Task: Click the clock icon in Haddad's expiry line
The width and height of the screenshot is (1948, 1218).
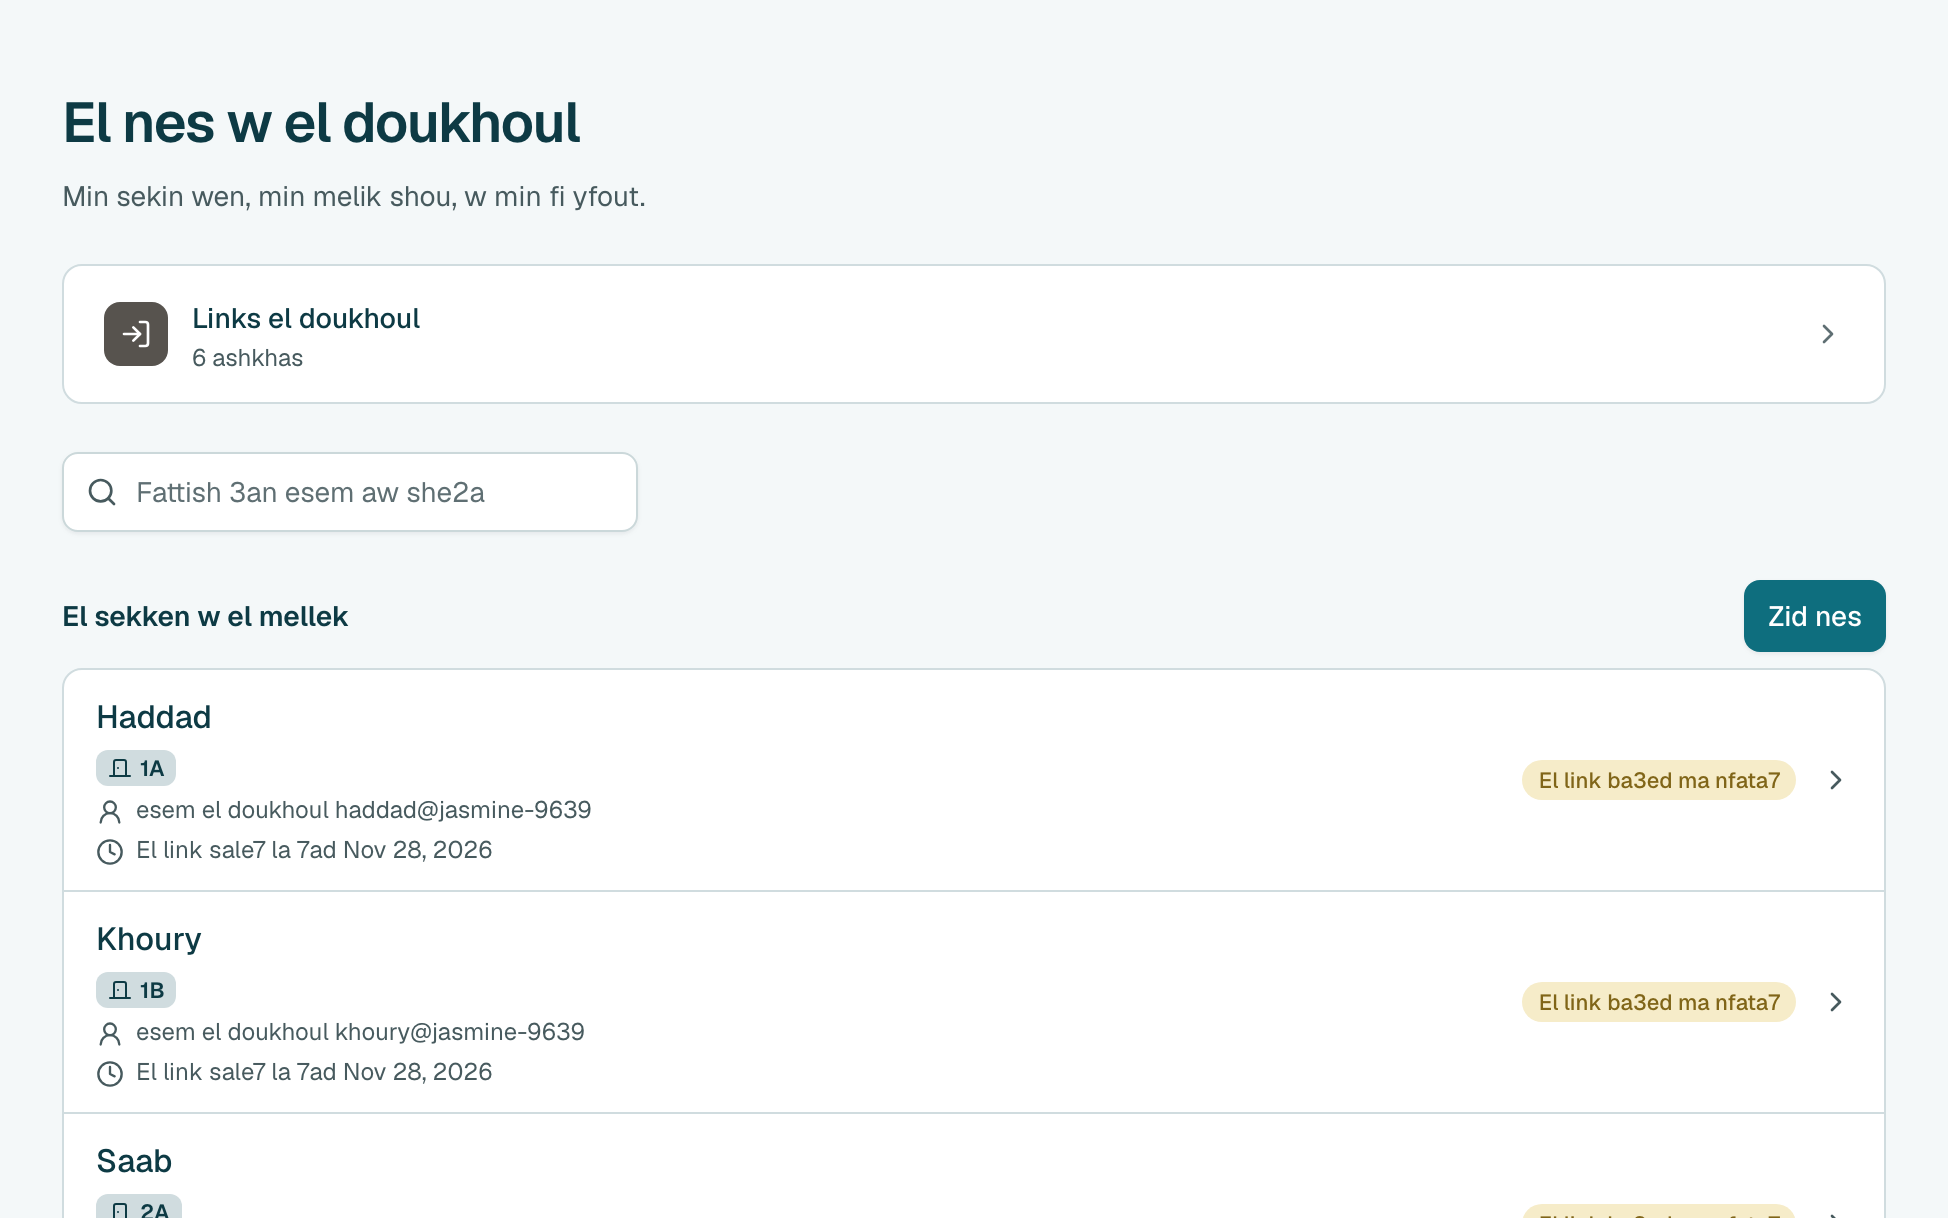Action: [x=110, y=851]
